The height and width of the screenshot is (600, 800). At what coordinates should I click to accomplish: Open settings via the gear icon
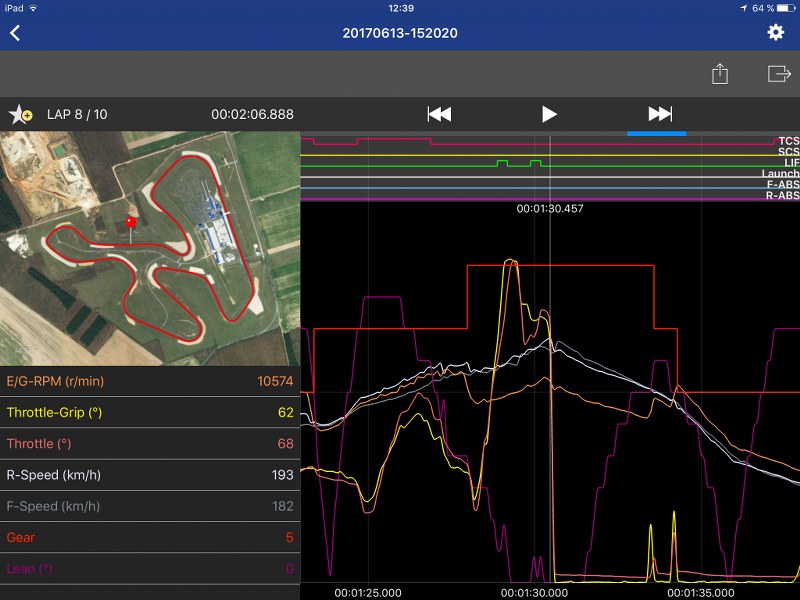tap(776, 33)
